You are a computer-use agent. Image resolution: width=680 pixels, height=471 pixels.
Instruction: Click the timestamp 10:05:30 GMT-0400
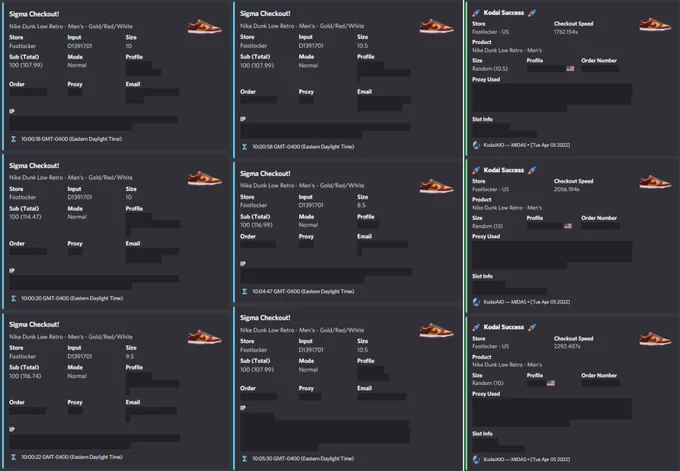(x=303, y=459)
